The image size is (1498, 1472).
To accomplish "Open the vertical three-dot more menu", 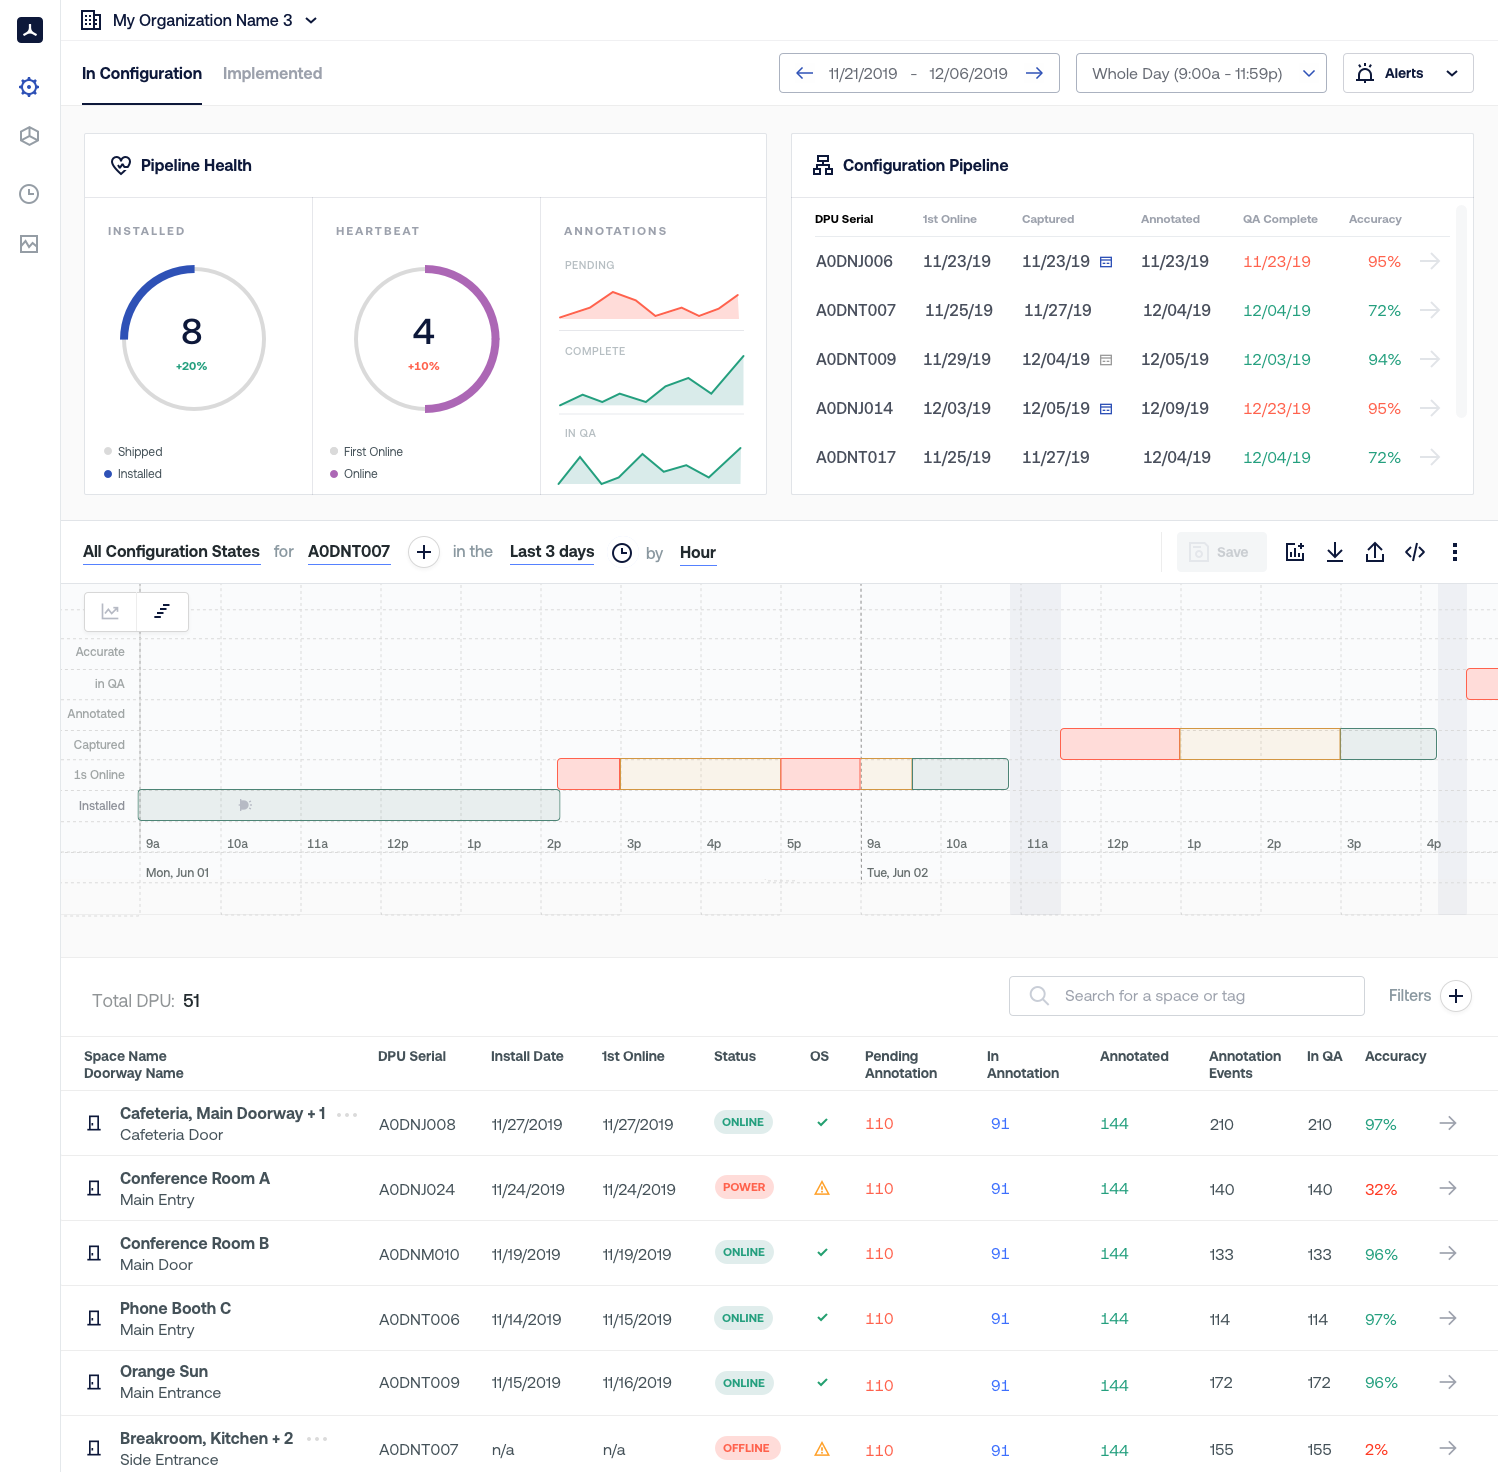I will [x=1454, y=552].
